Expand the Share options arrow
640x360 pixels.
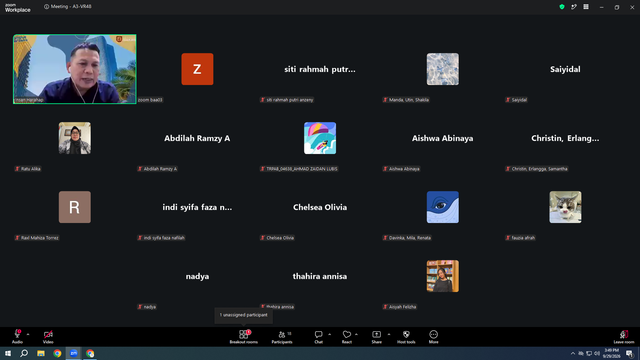(x=389, y=334)
